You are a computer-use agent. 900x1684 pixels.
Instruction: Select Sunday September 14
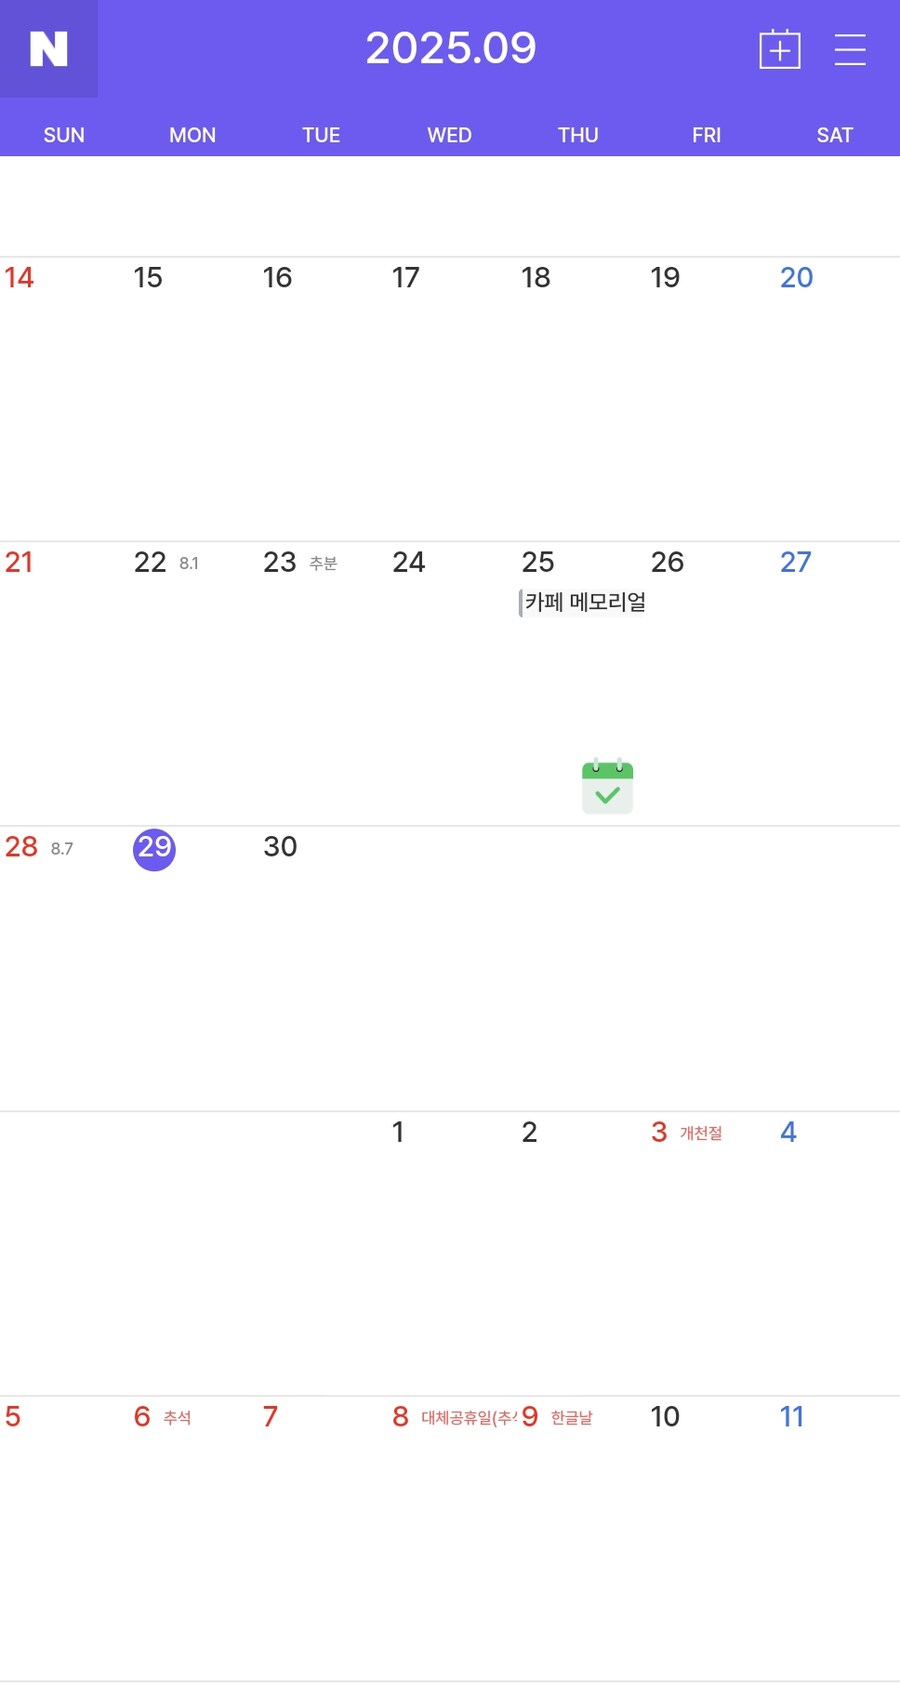tap(19, 278)
